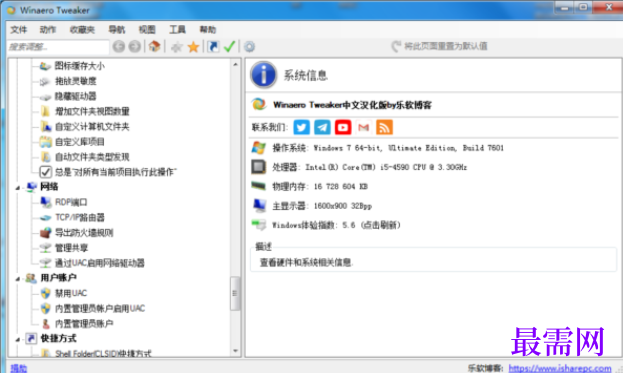Collapse the 网络 tree category
The width and height of the screenshot is (623, 373).
17,187
